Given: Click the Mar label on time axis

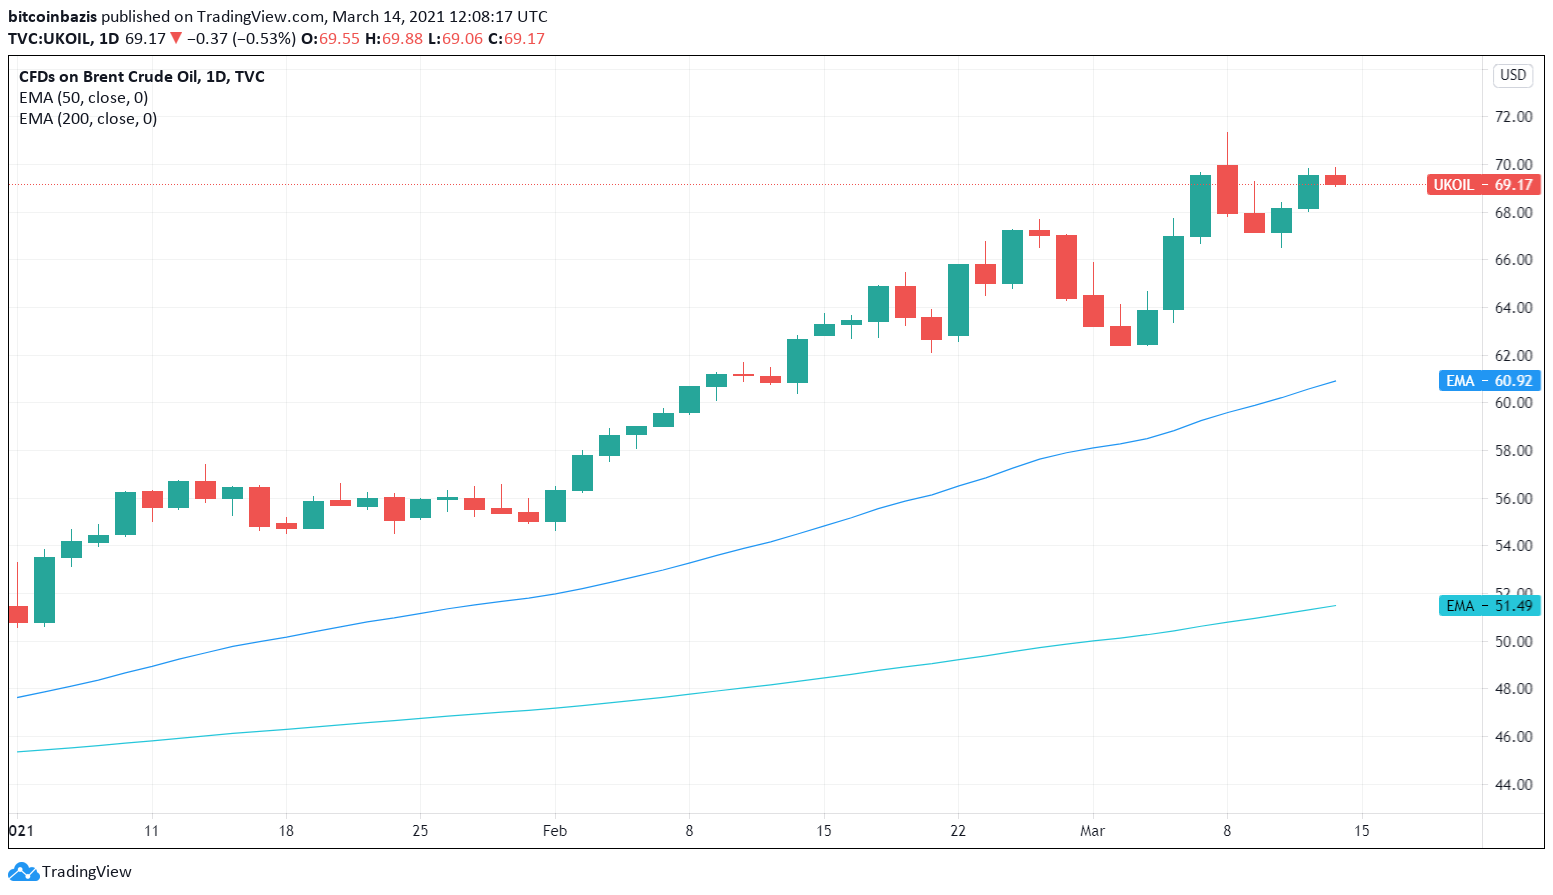Looking at the screenshot, I should point(1092,831).
